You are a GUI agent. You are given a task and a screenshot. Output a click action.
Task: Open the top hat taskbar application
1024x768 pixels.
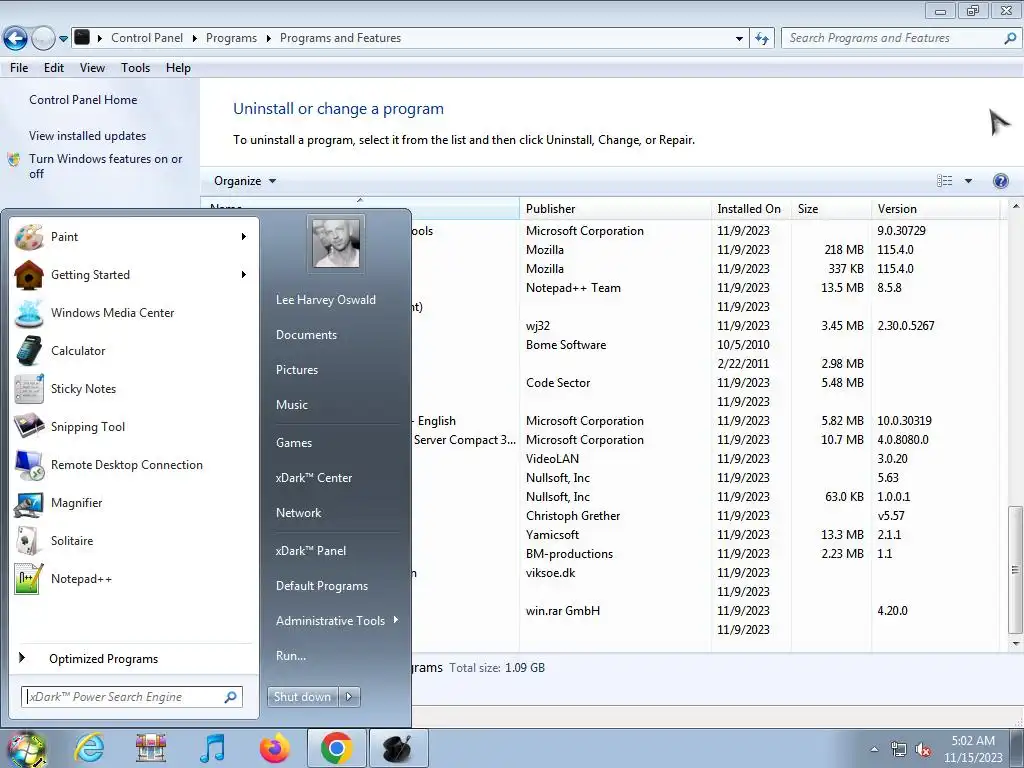pos(398,748)
